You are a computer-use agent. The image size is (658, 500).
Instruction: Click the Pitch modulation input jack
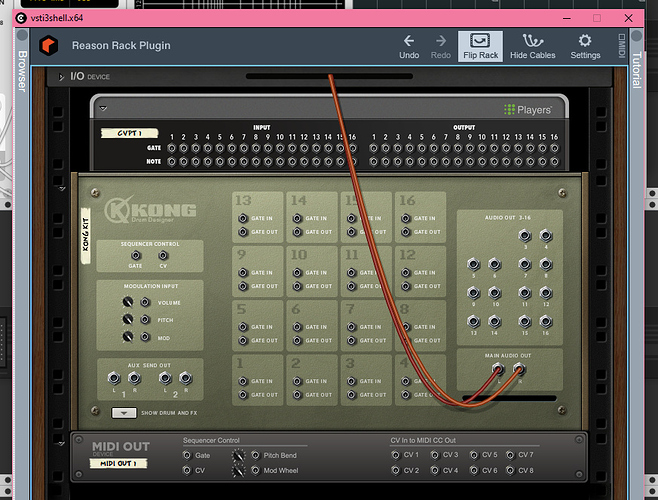point(145,319)
